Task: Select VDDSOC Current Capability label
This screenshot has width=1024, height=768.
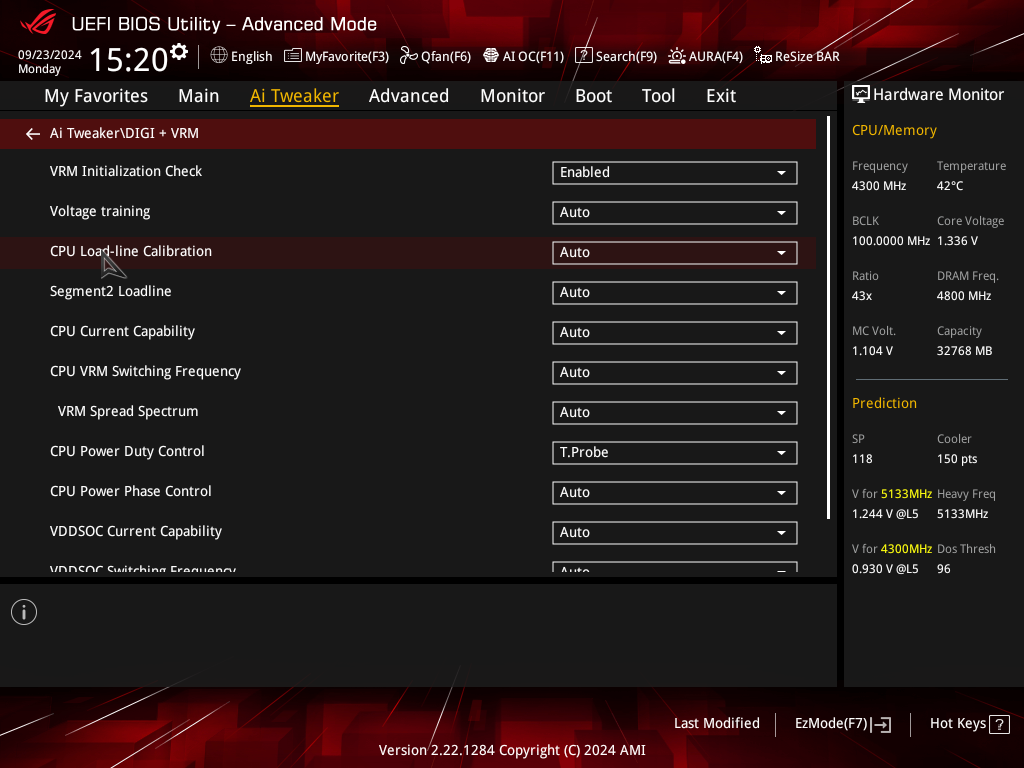Action: point(136,532)
